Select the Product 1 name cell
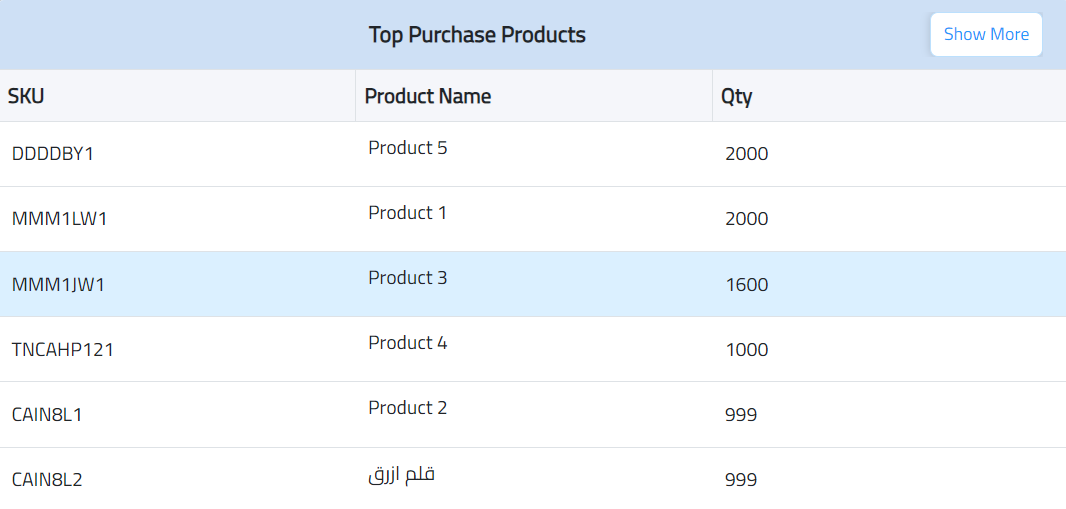This screenshot has height=509, width=1066. pos(408,213)
